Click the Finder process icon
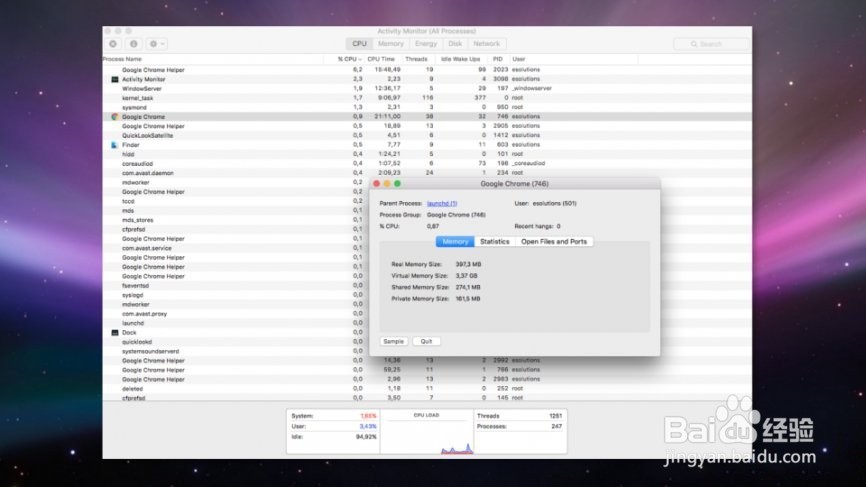Screen dimensions: 866x487 (x=115, y=145)
